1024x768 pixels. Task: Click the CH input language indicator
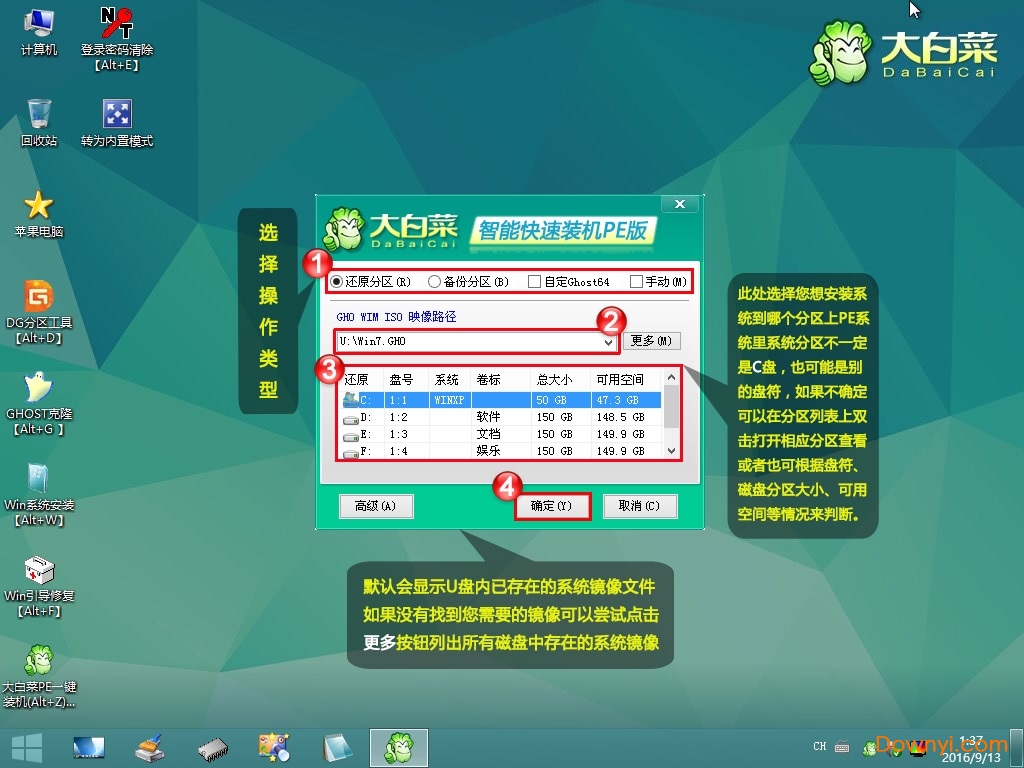818,746
